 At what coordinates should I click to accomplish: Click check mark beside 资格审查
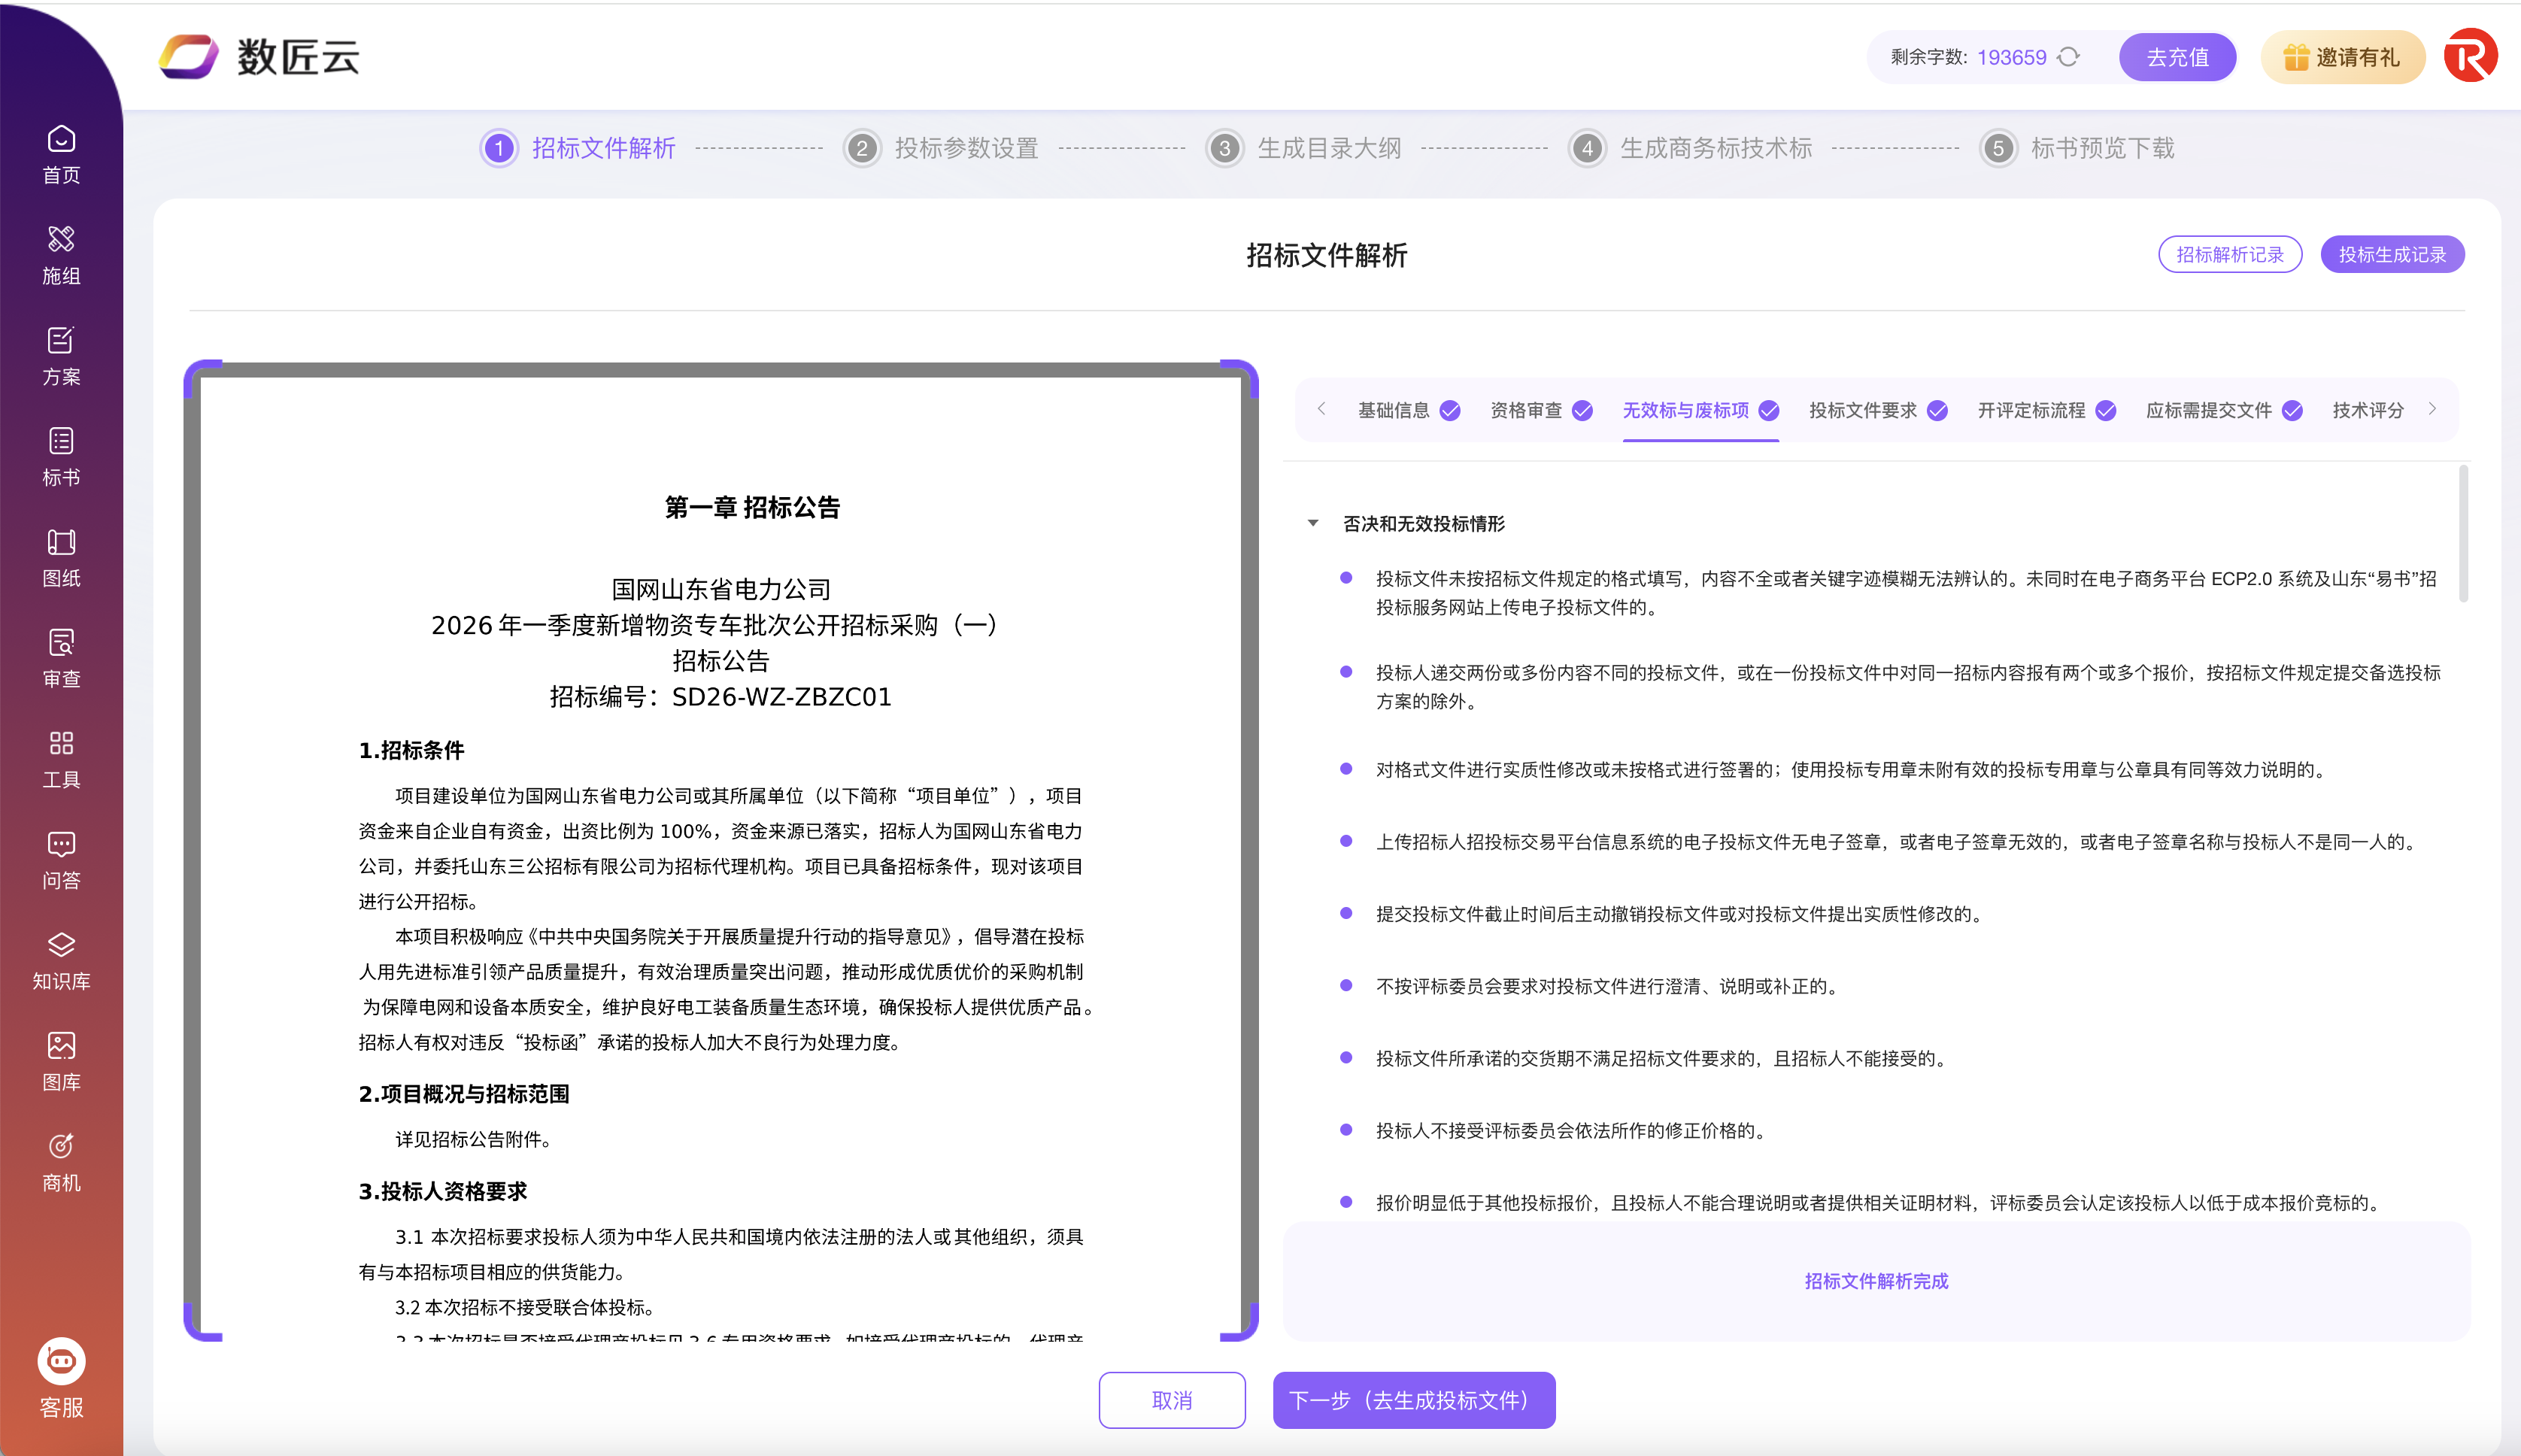1582,411
